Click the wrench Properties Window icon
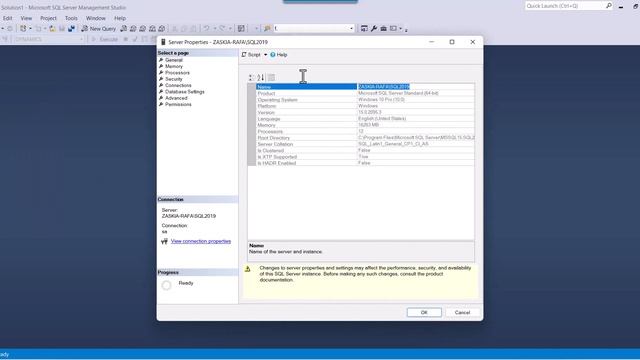The height and width of the screenshot is (360, 640). point(374,29)
